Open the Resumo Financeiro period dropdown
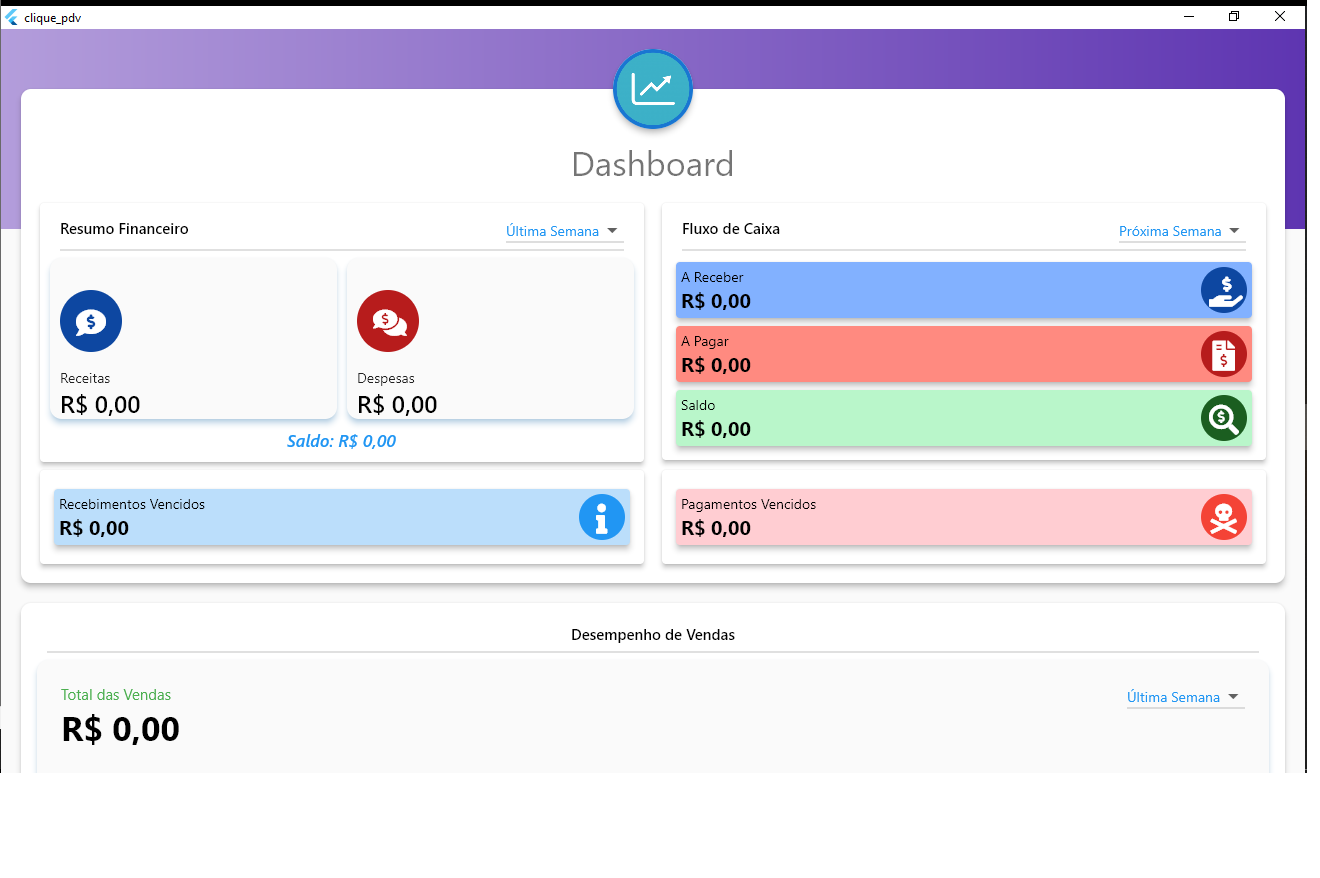Image resolution: width=1320 pixels, height=878 pixels. click(x=564, y=231)
